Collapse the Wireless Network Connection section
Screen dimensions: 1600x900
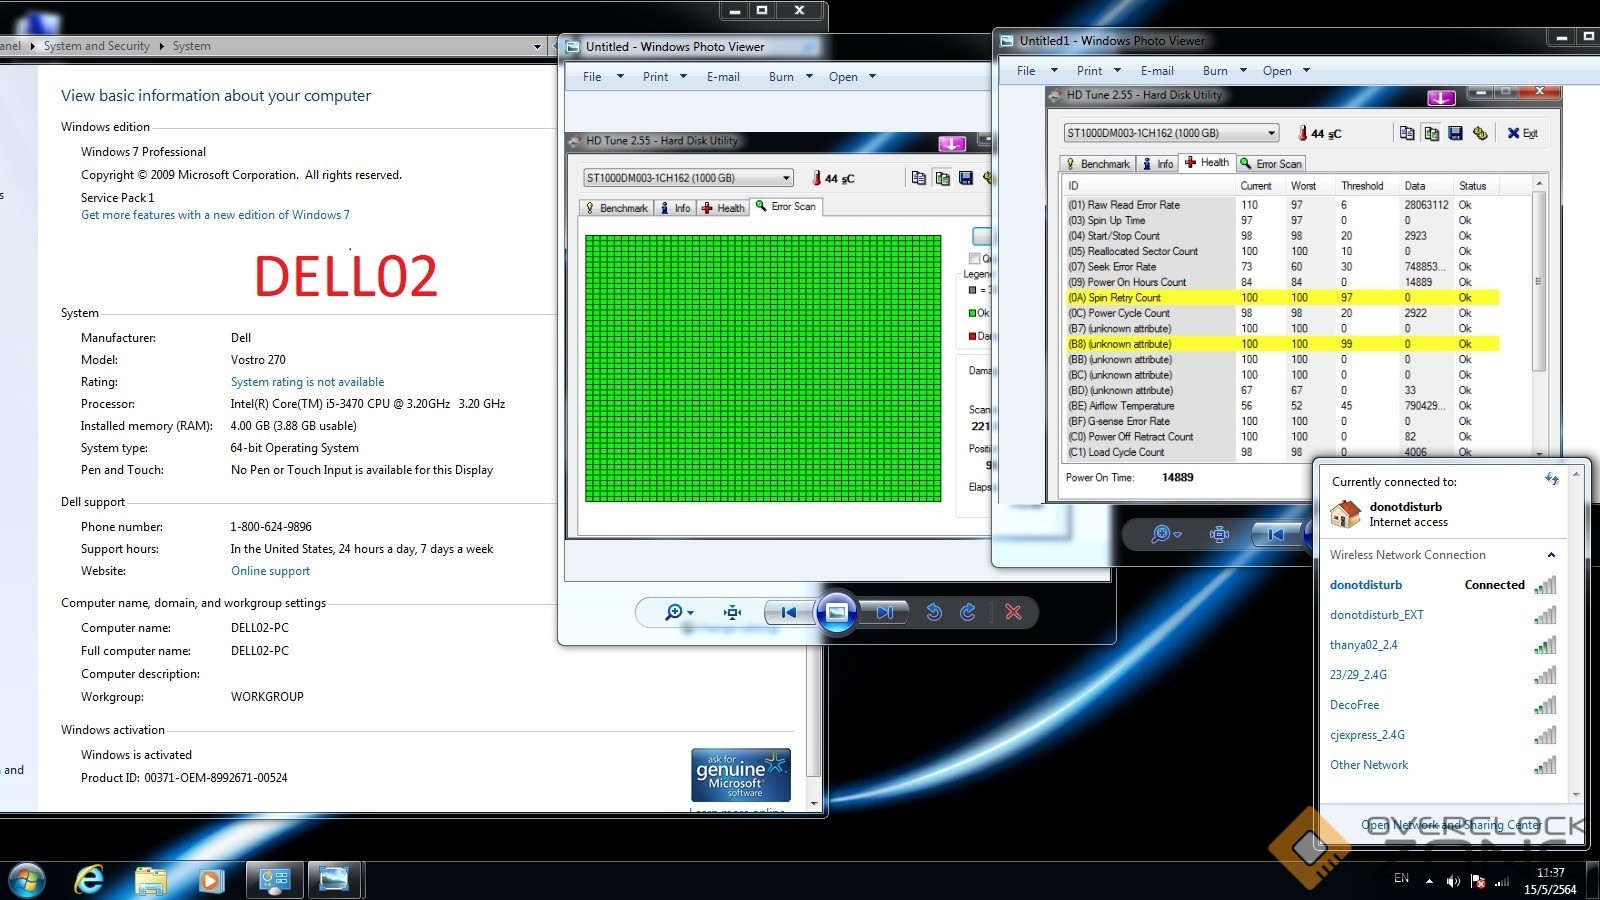pyautogui.click(x=1551, y=555)
